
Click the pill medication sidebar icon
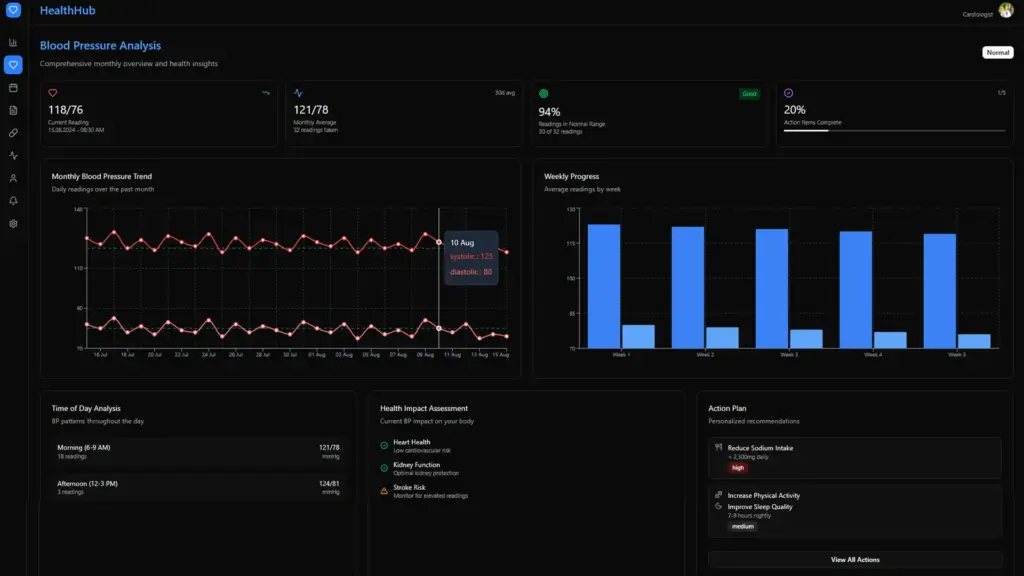click(13, 133)
